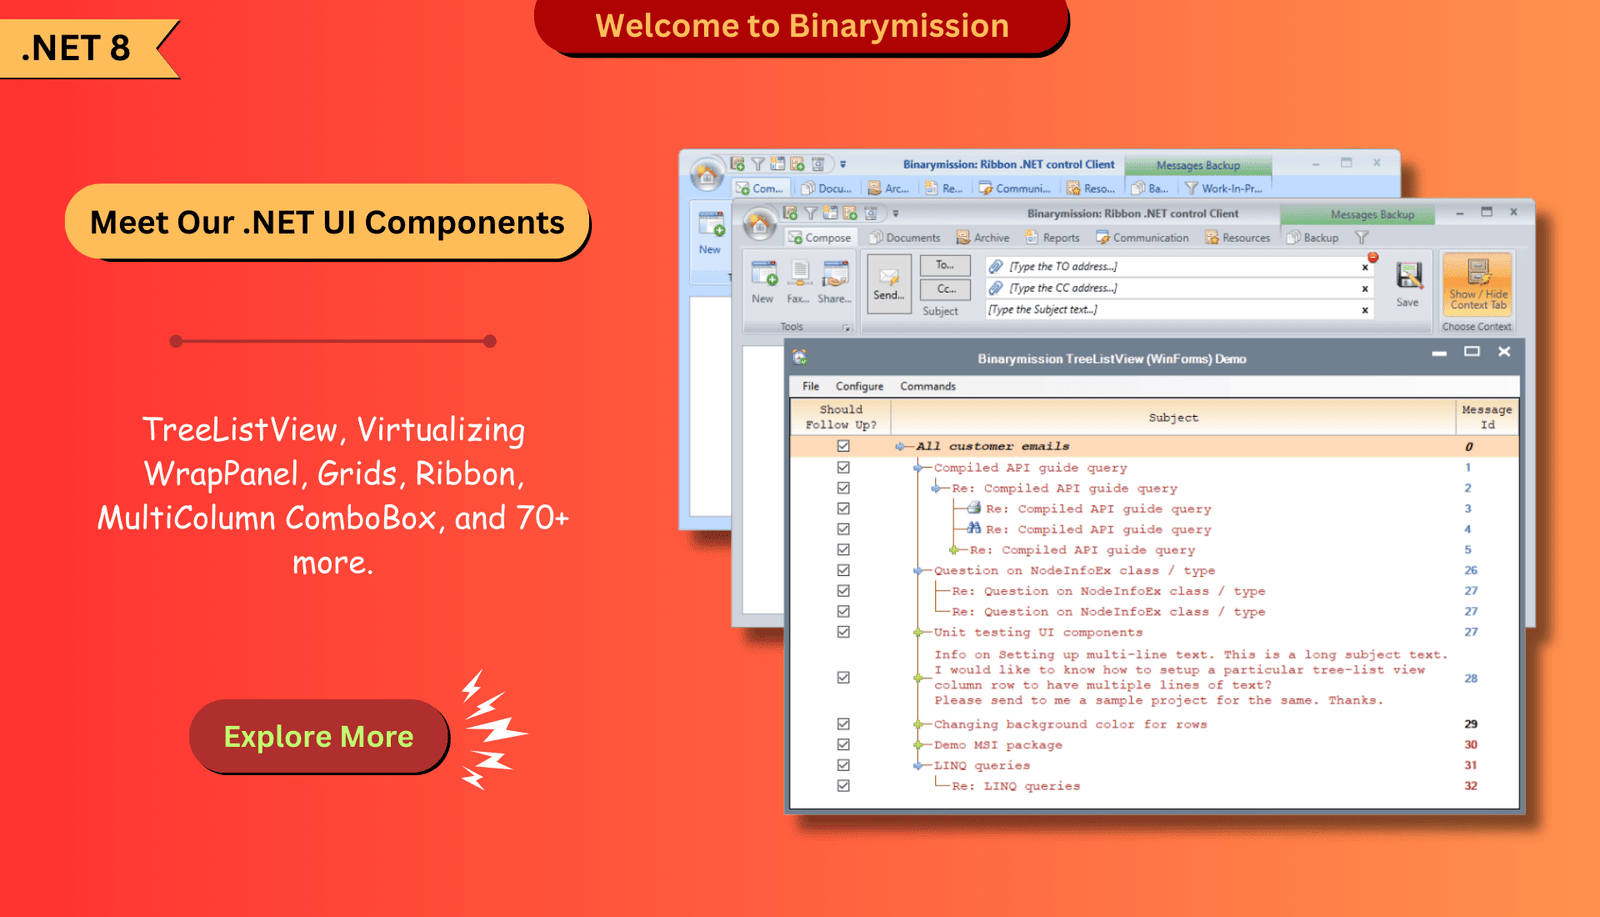Toggle follow-up checkbox for Compiled API guide query (id 1)
Screen dimensions: 1600x917
coord(843,467)
